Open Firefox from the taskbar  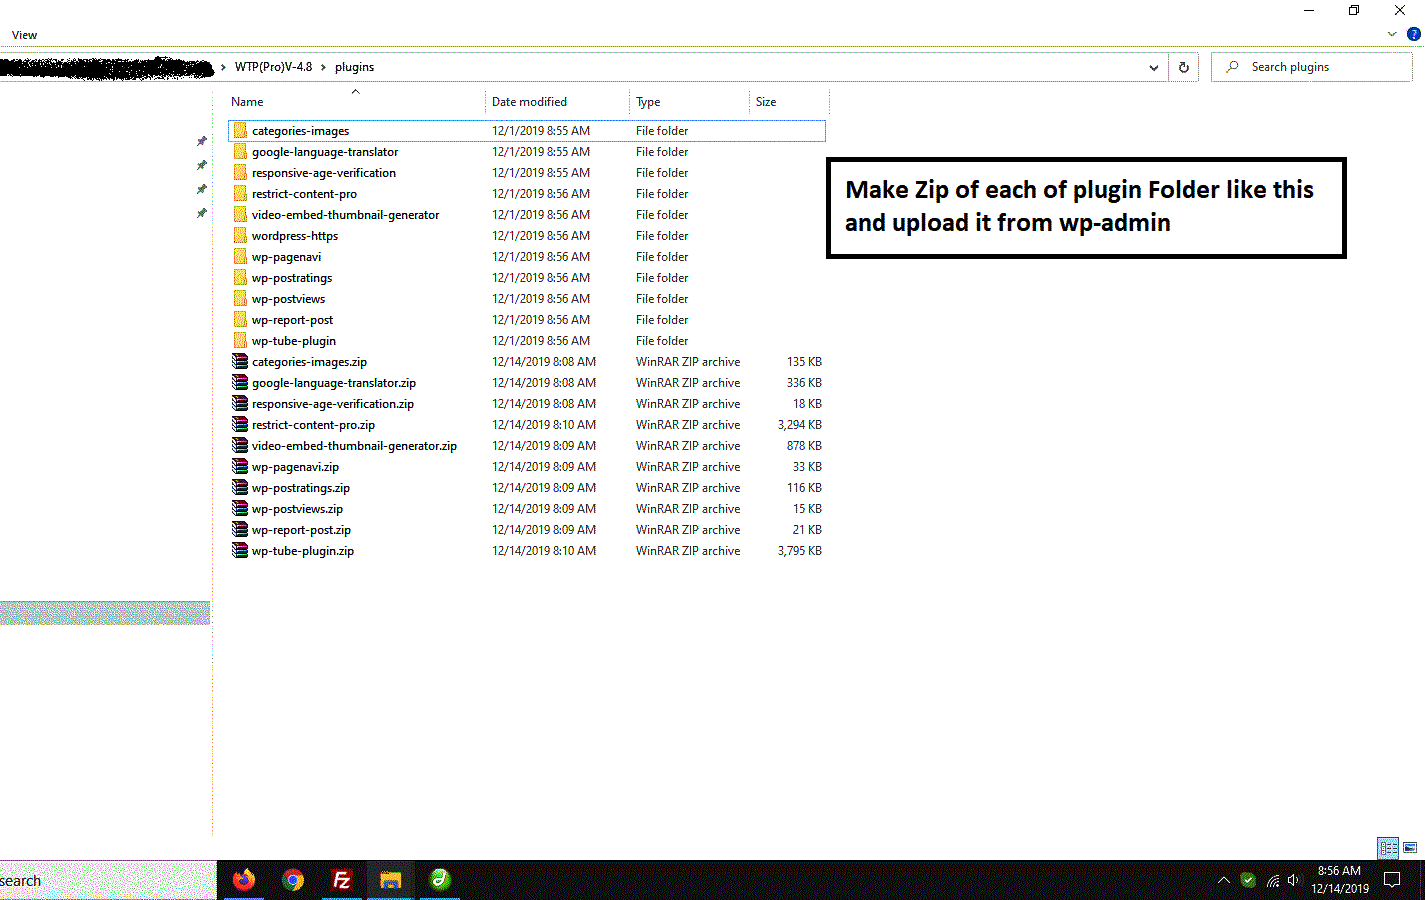(243, 880)
